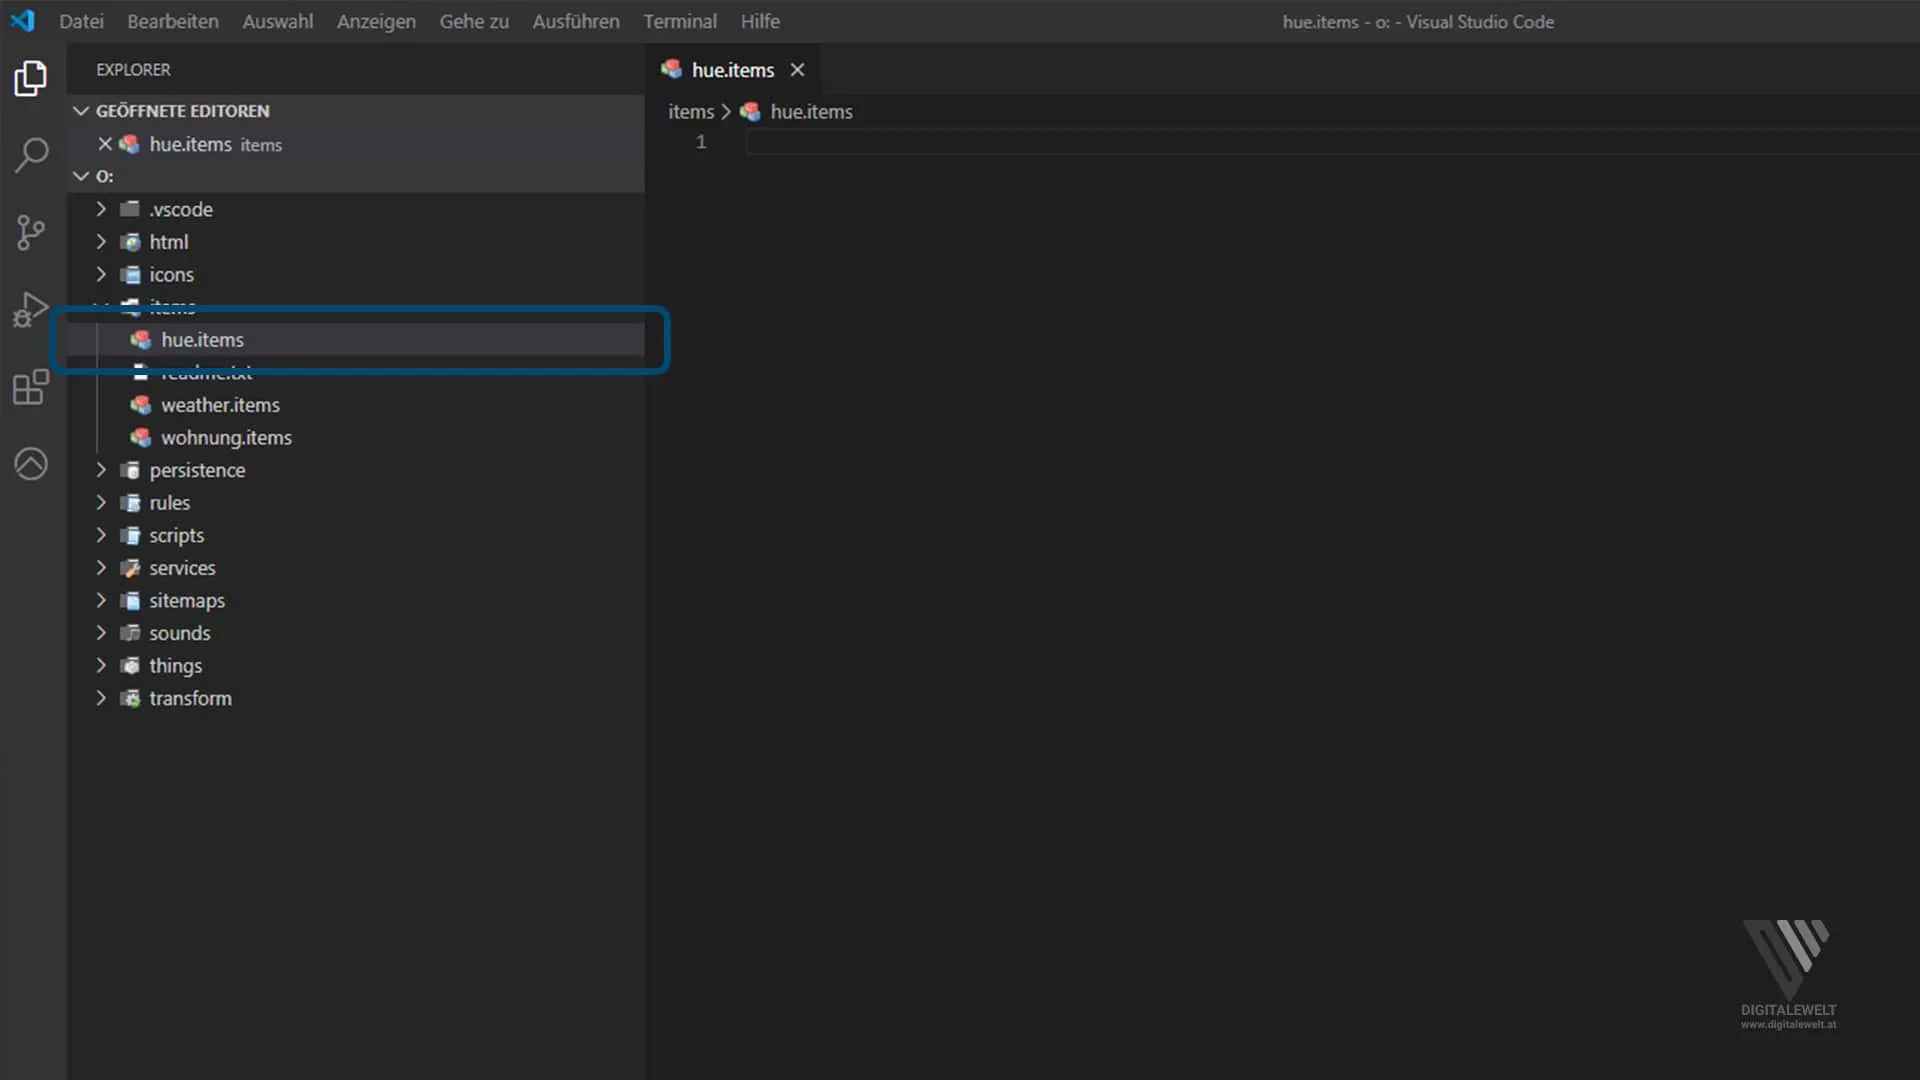
Task: Close hue.items editor tab
Action: (x=797, y=70)
